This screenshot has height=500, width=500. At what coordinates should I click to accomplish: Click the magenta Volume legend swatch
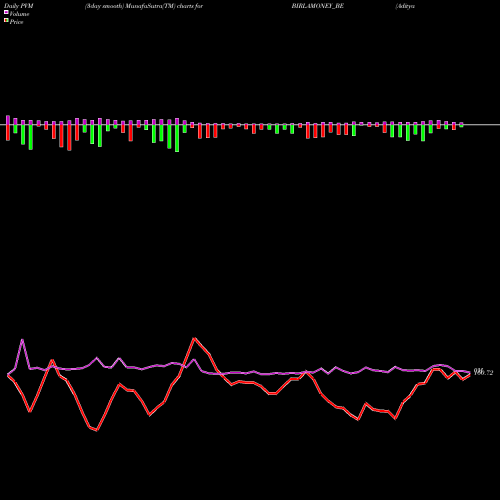click(6, 12)
